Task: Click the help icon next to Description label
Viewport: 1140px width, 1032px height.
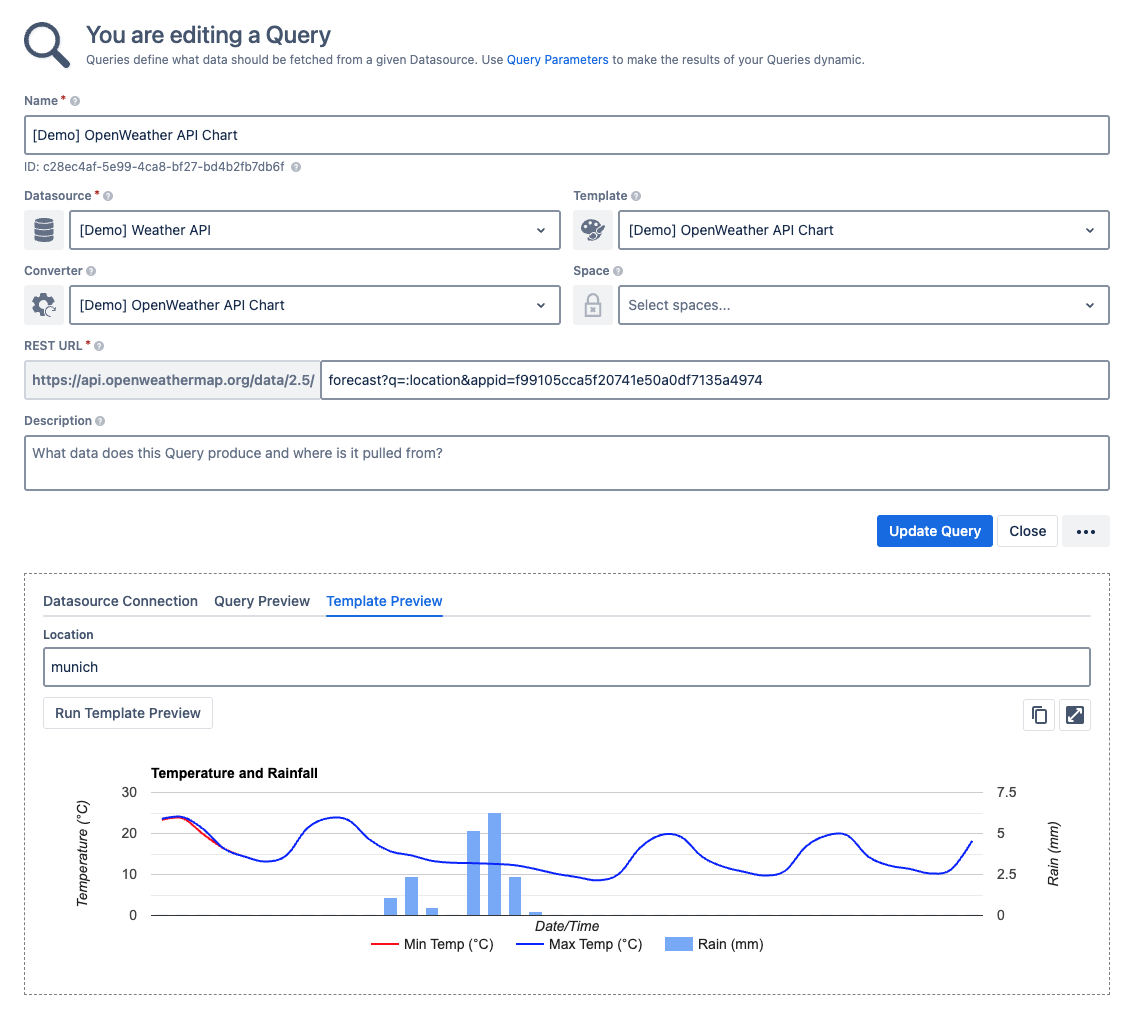Action: (x=100, y=420)
